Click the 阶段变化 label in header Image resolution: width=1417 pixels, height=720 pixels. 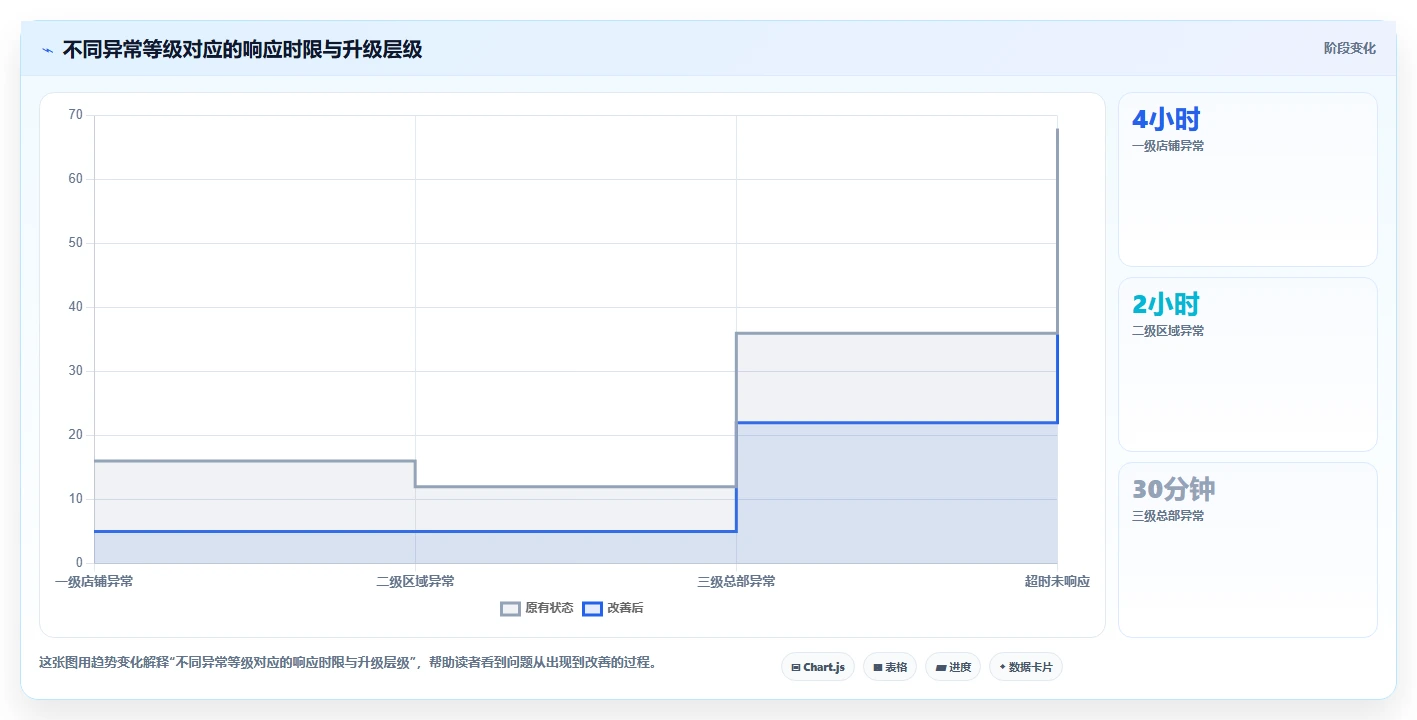(1350, 48)
